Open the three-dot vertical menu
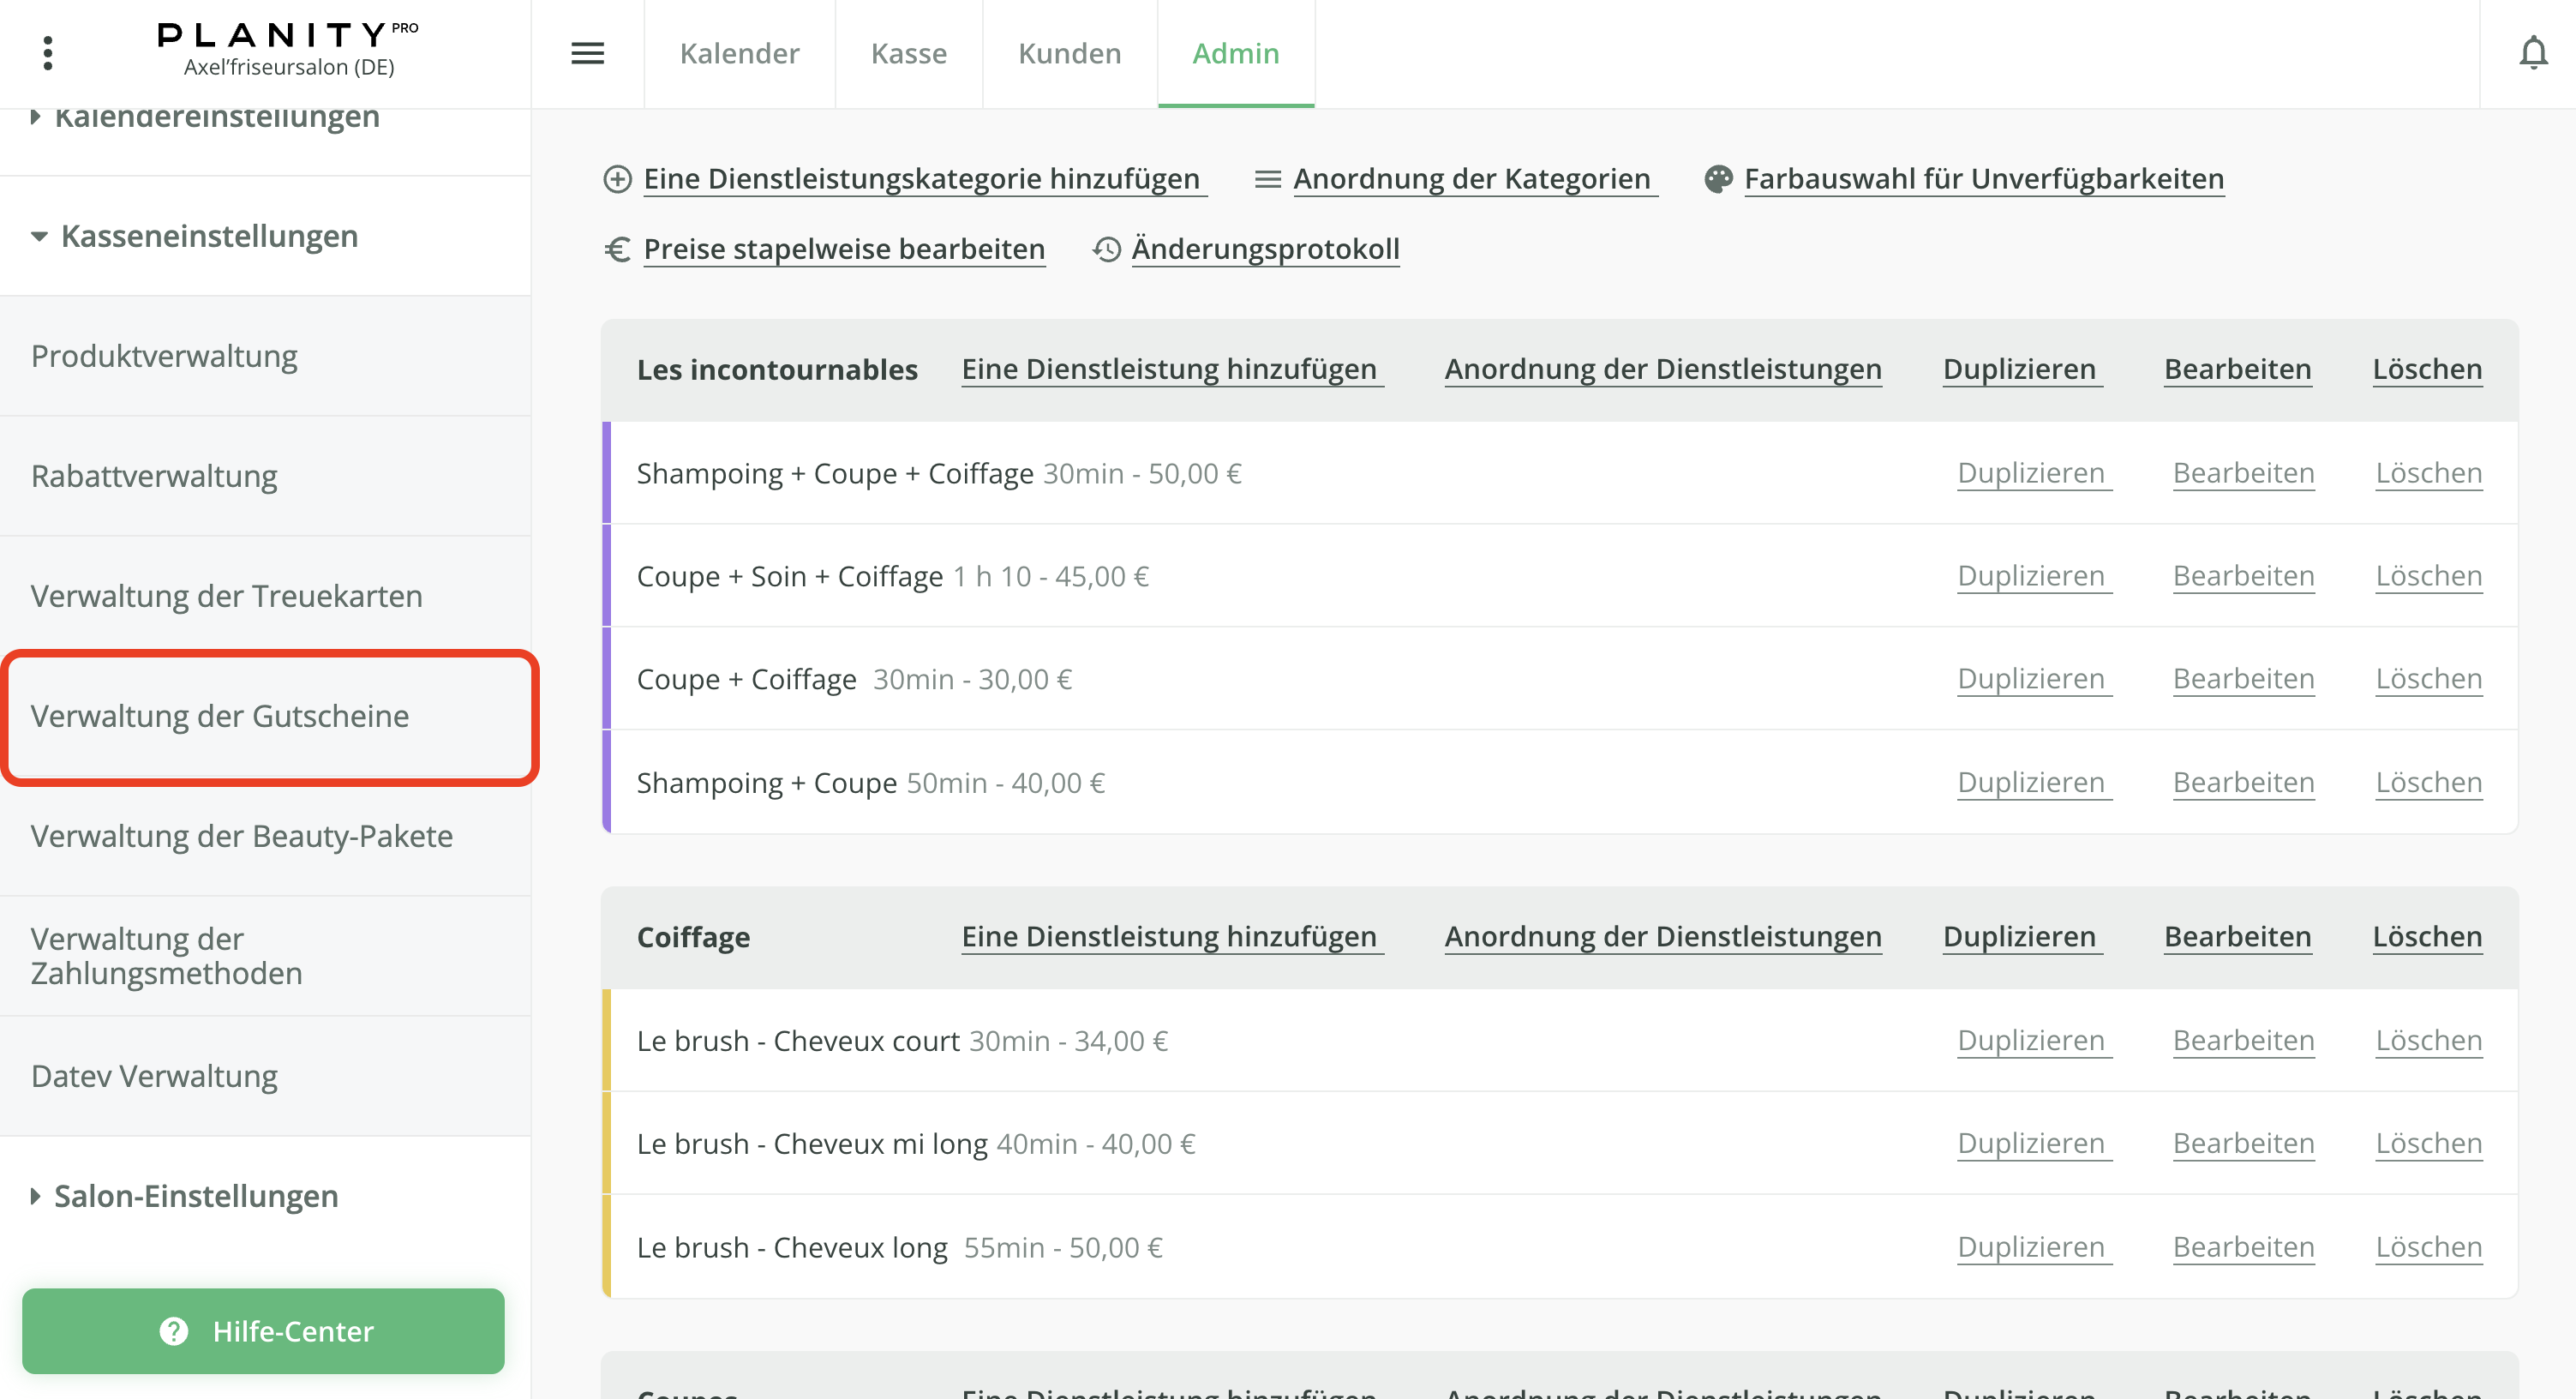2576x1399 pixels. [47, 53]
